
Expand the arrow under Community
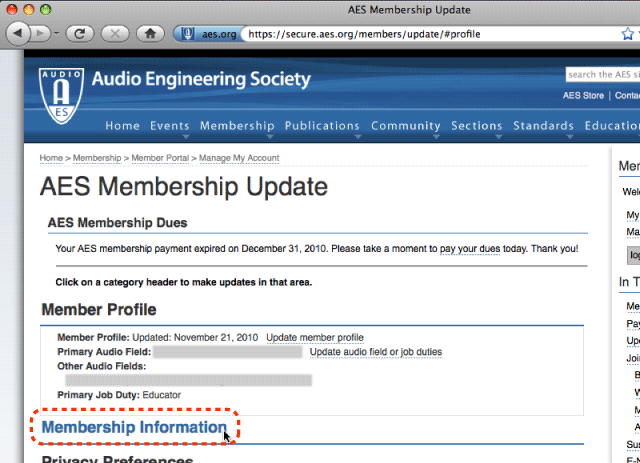tap(436, 137)
